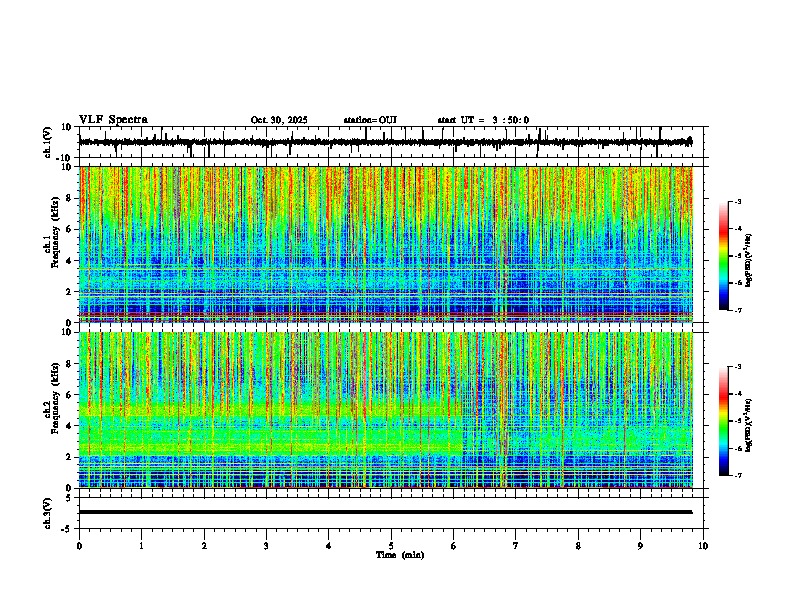Click the ch.2 spectrogram "4" kHz tick label

[x=70, y=426]
